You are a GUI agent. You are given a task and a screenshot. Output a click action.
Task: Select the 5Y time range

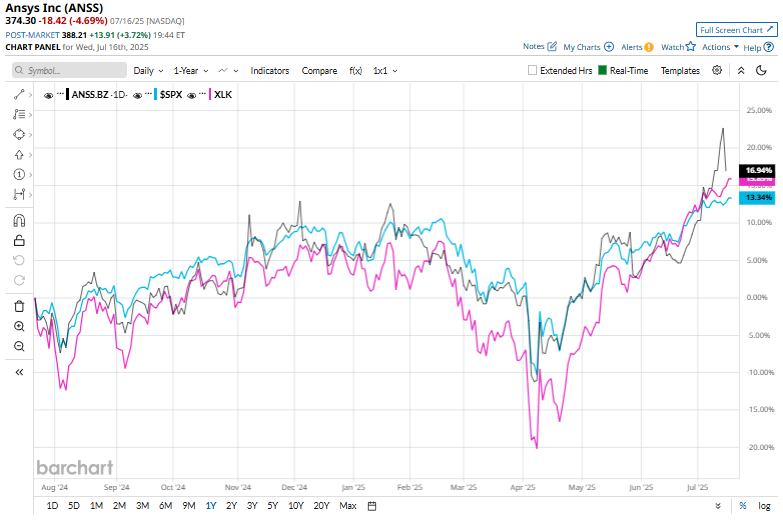click(x=273, y=506)
